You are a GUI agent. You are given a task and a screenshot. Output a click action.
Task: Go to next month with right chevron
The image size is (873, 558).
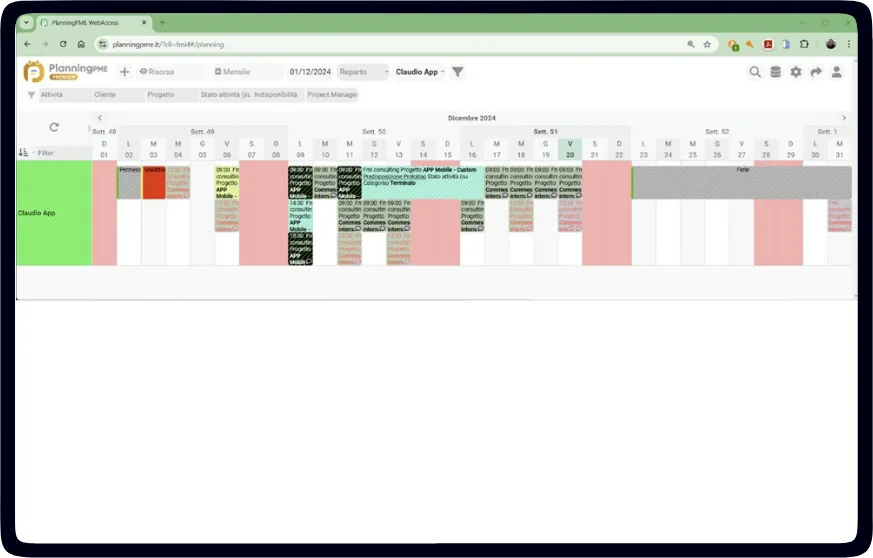[844, 118]
